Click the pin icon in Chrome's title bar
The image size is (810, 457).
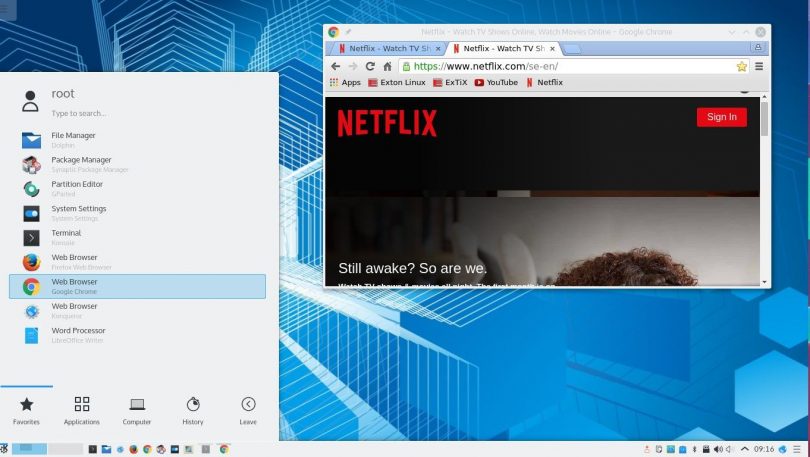pos(348,32)
